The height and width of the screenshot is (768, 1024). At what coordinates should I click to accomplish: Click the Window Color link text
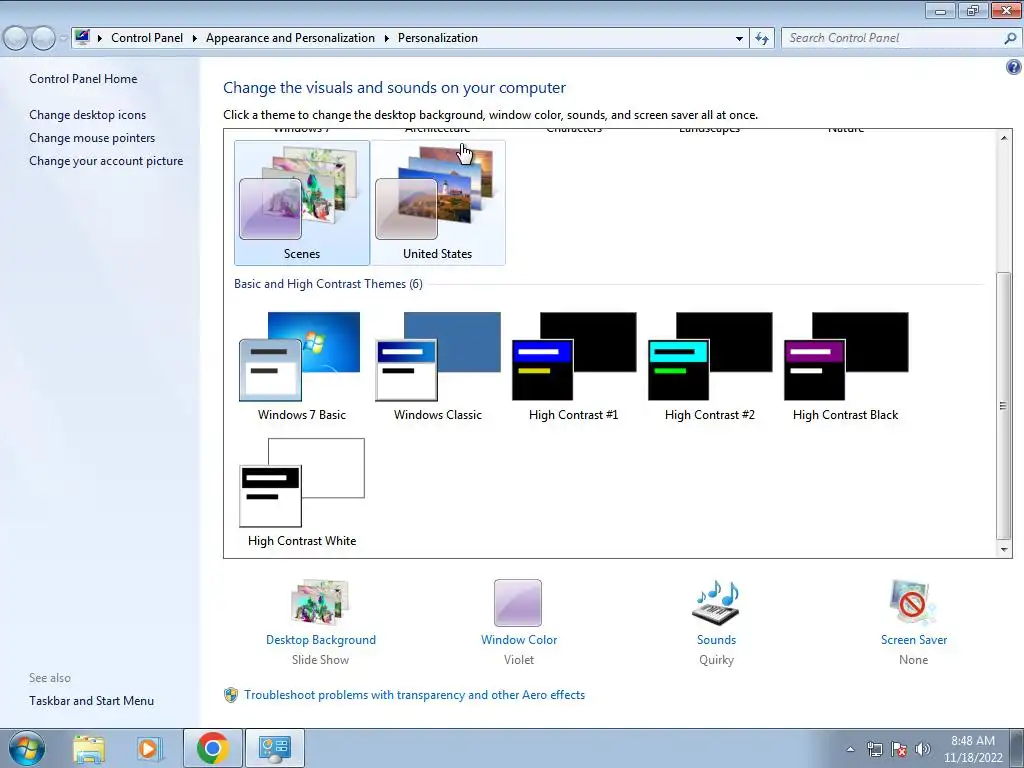click(x=519, y=640)
